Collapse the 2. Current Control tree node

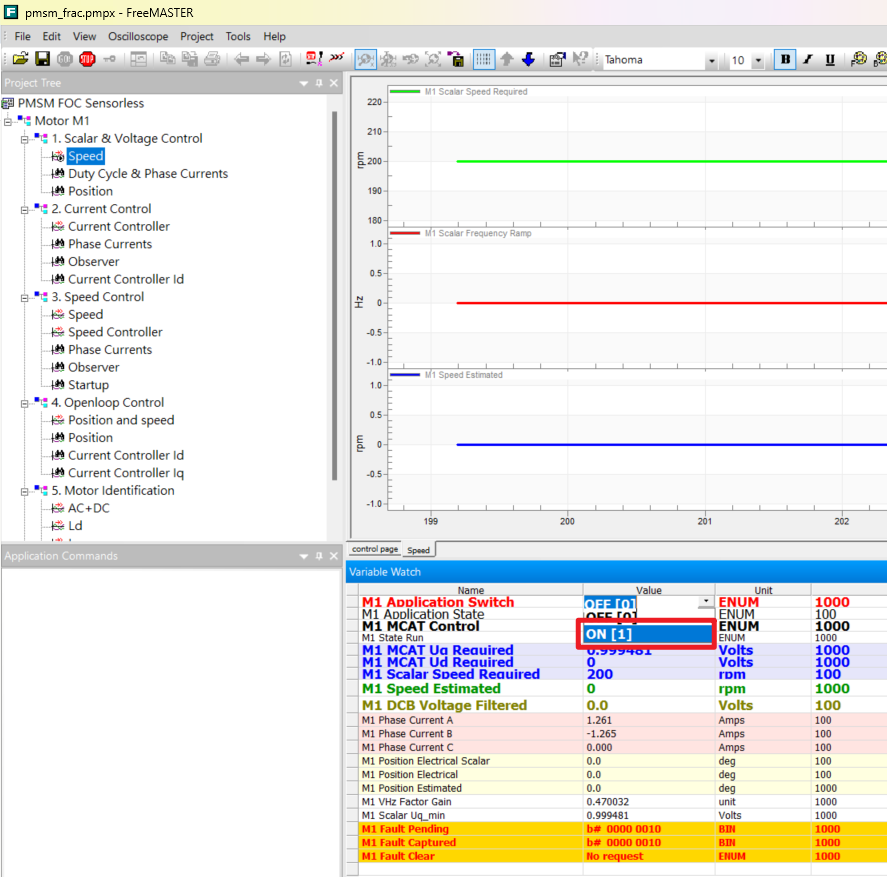click(24, 209)
